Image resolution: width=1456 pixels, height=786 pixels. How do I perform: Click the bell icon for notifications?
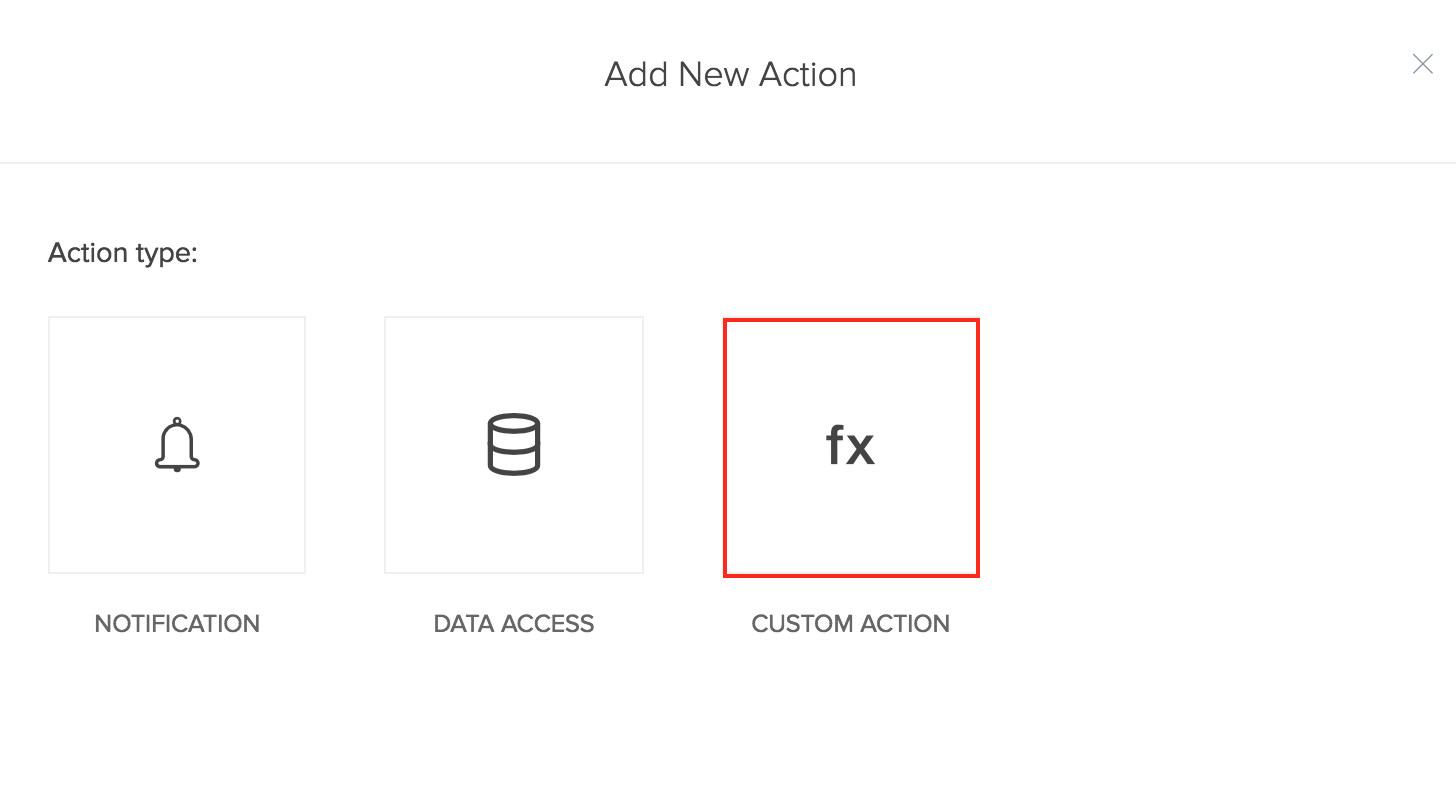(x=177, y=444)
